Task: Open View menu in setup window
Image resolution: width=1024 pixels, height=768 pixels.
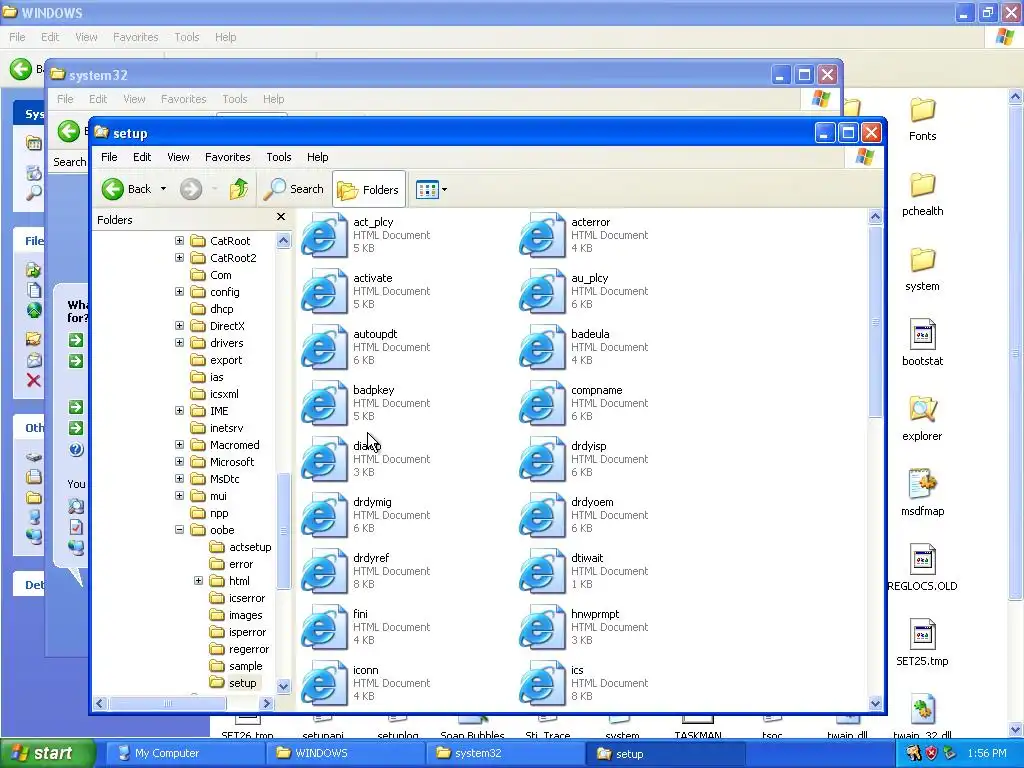Action: coord(178,157)
